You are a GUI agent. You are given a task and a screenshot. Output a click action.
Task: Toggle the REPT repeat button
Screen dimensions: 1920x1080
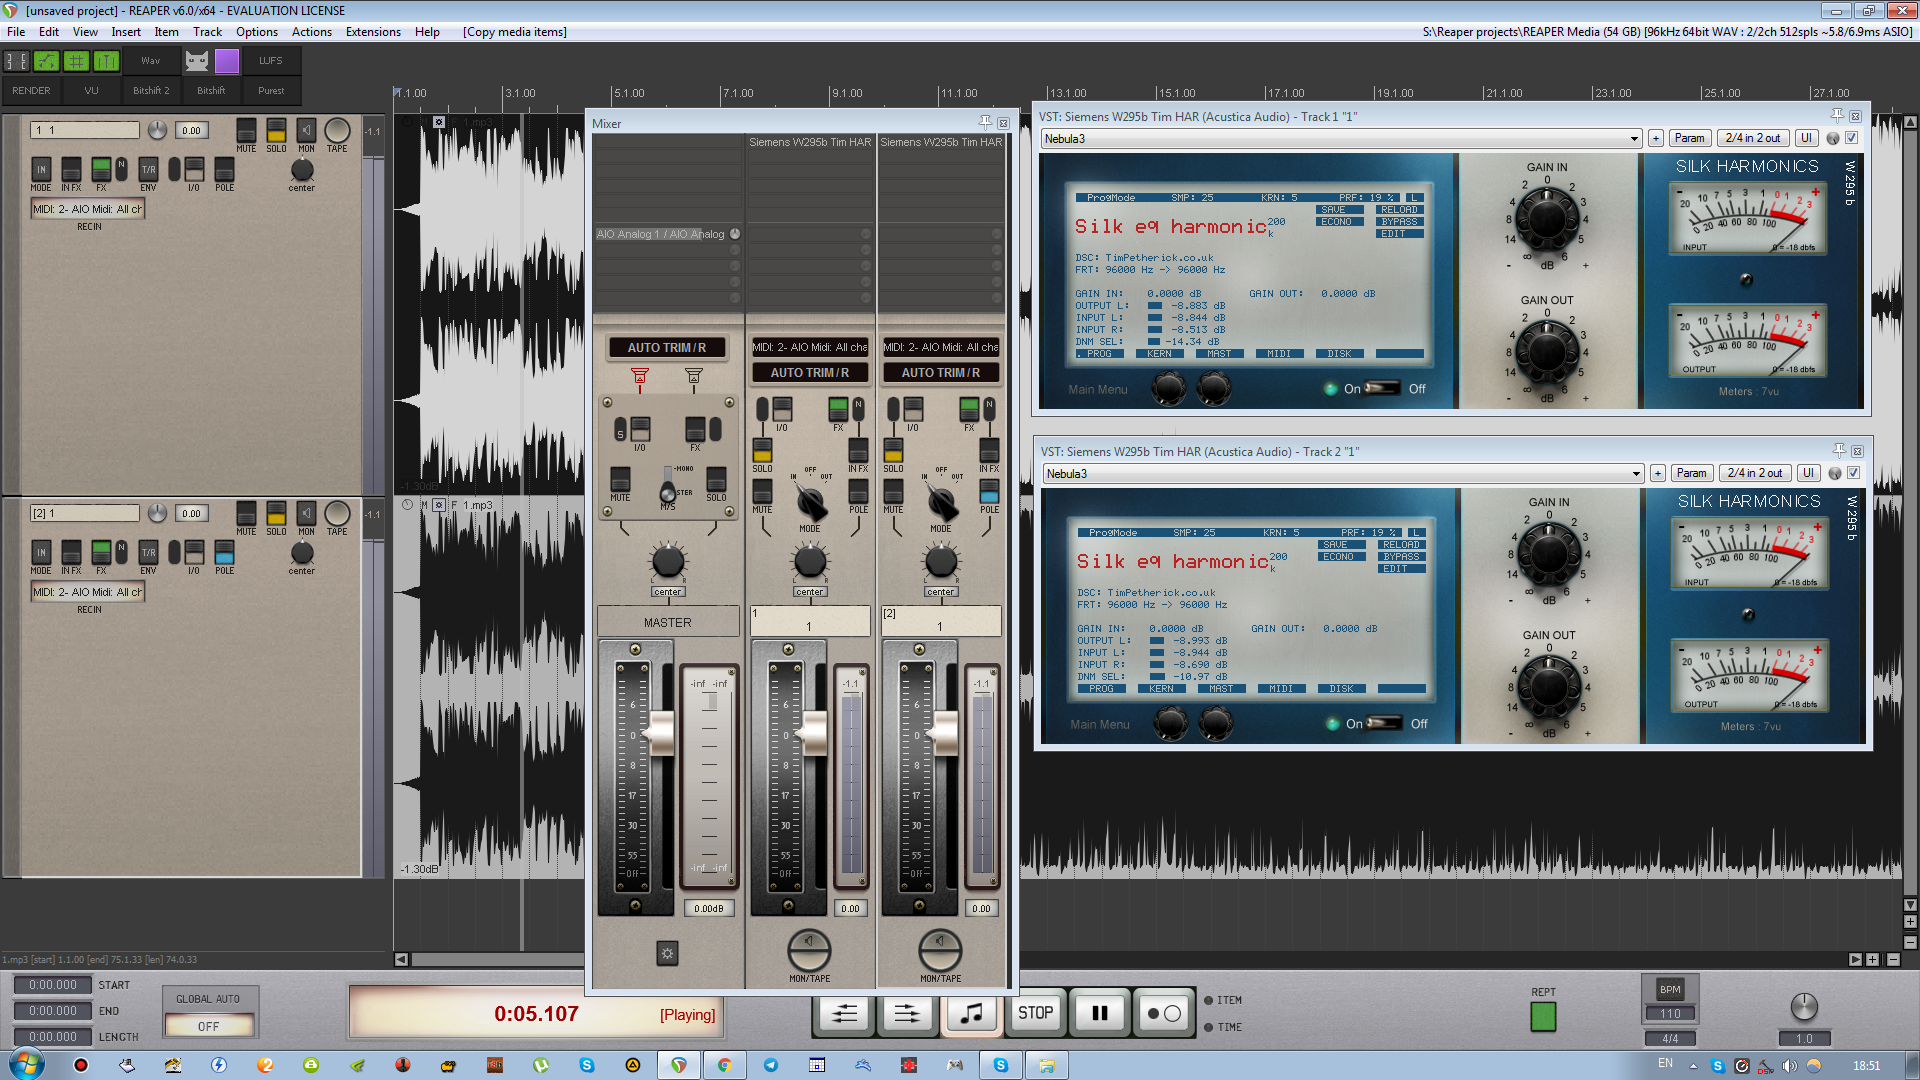(1543, 1016)
